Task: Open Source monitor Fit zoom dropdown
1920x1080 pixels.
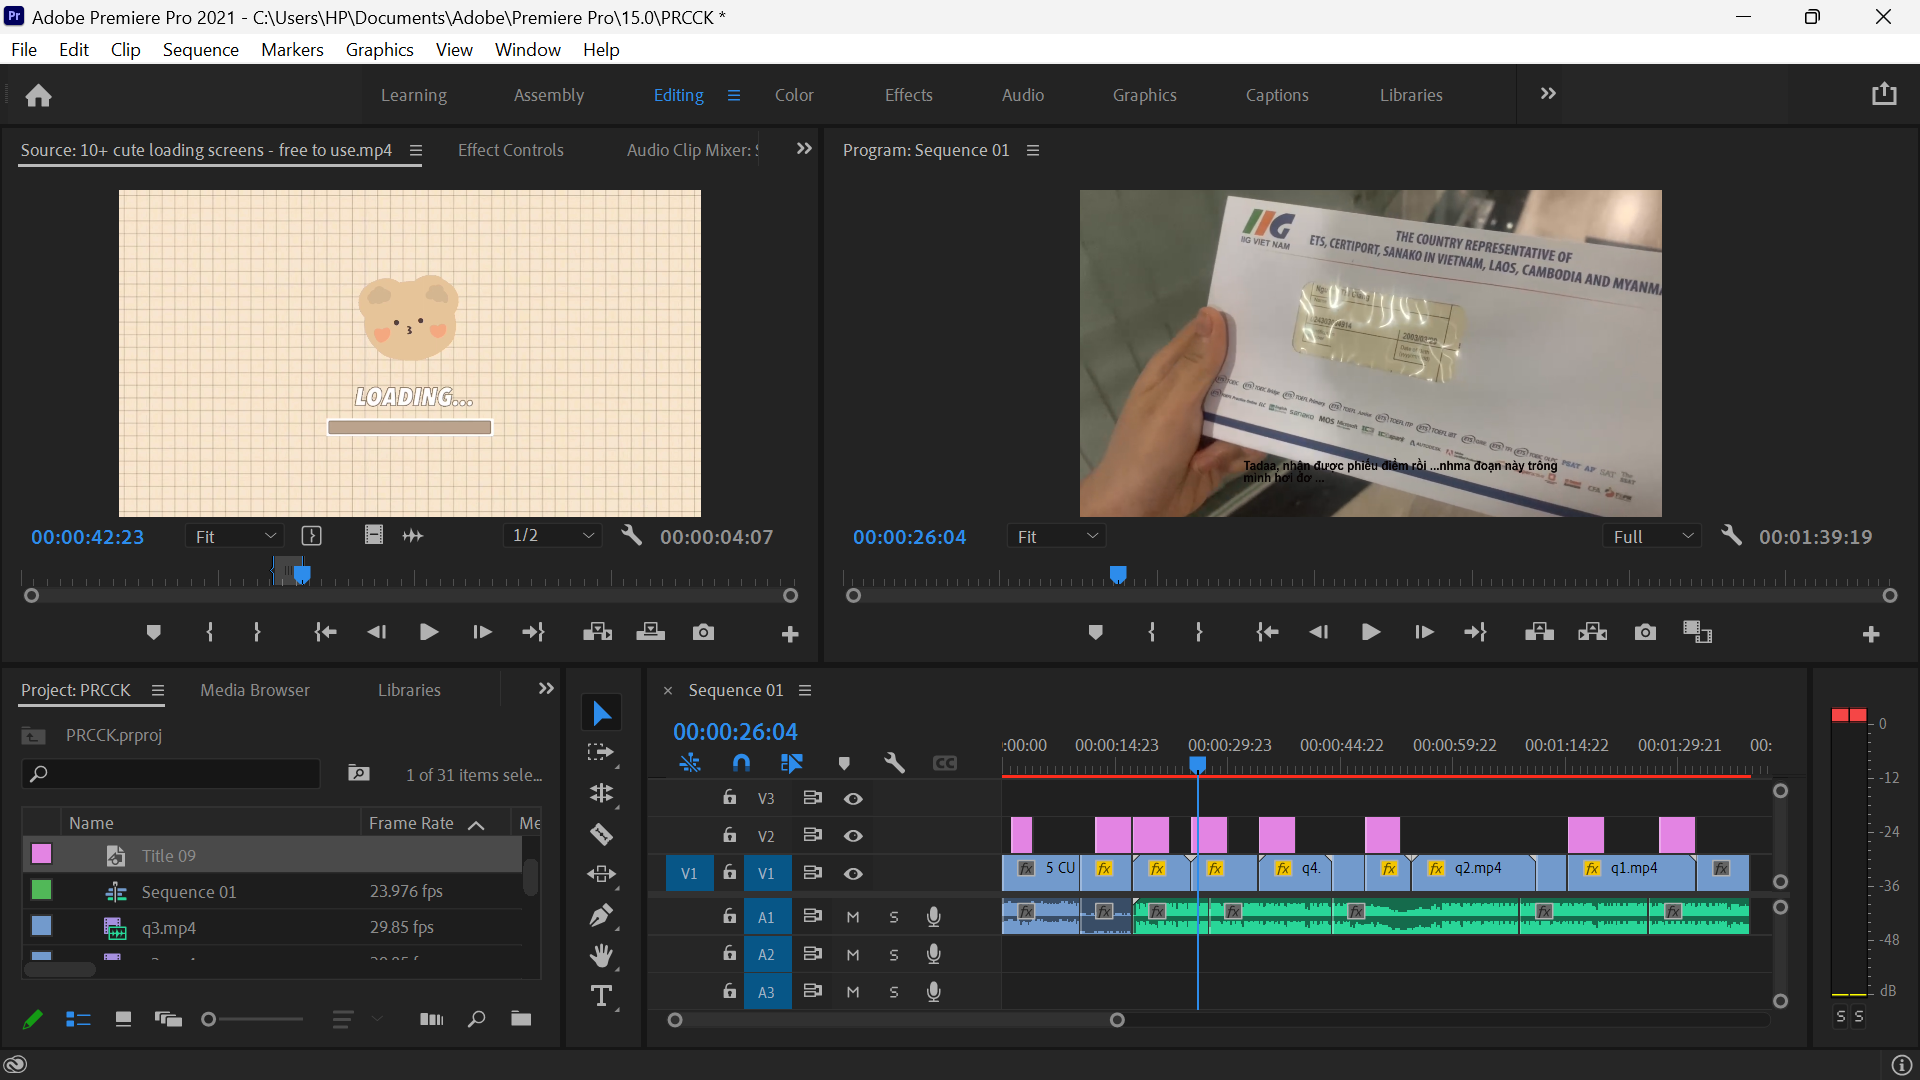Action: coord(235,537)
